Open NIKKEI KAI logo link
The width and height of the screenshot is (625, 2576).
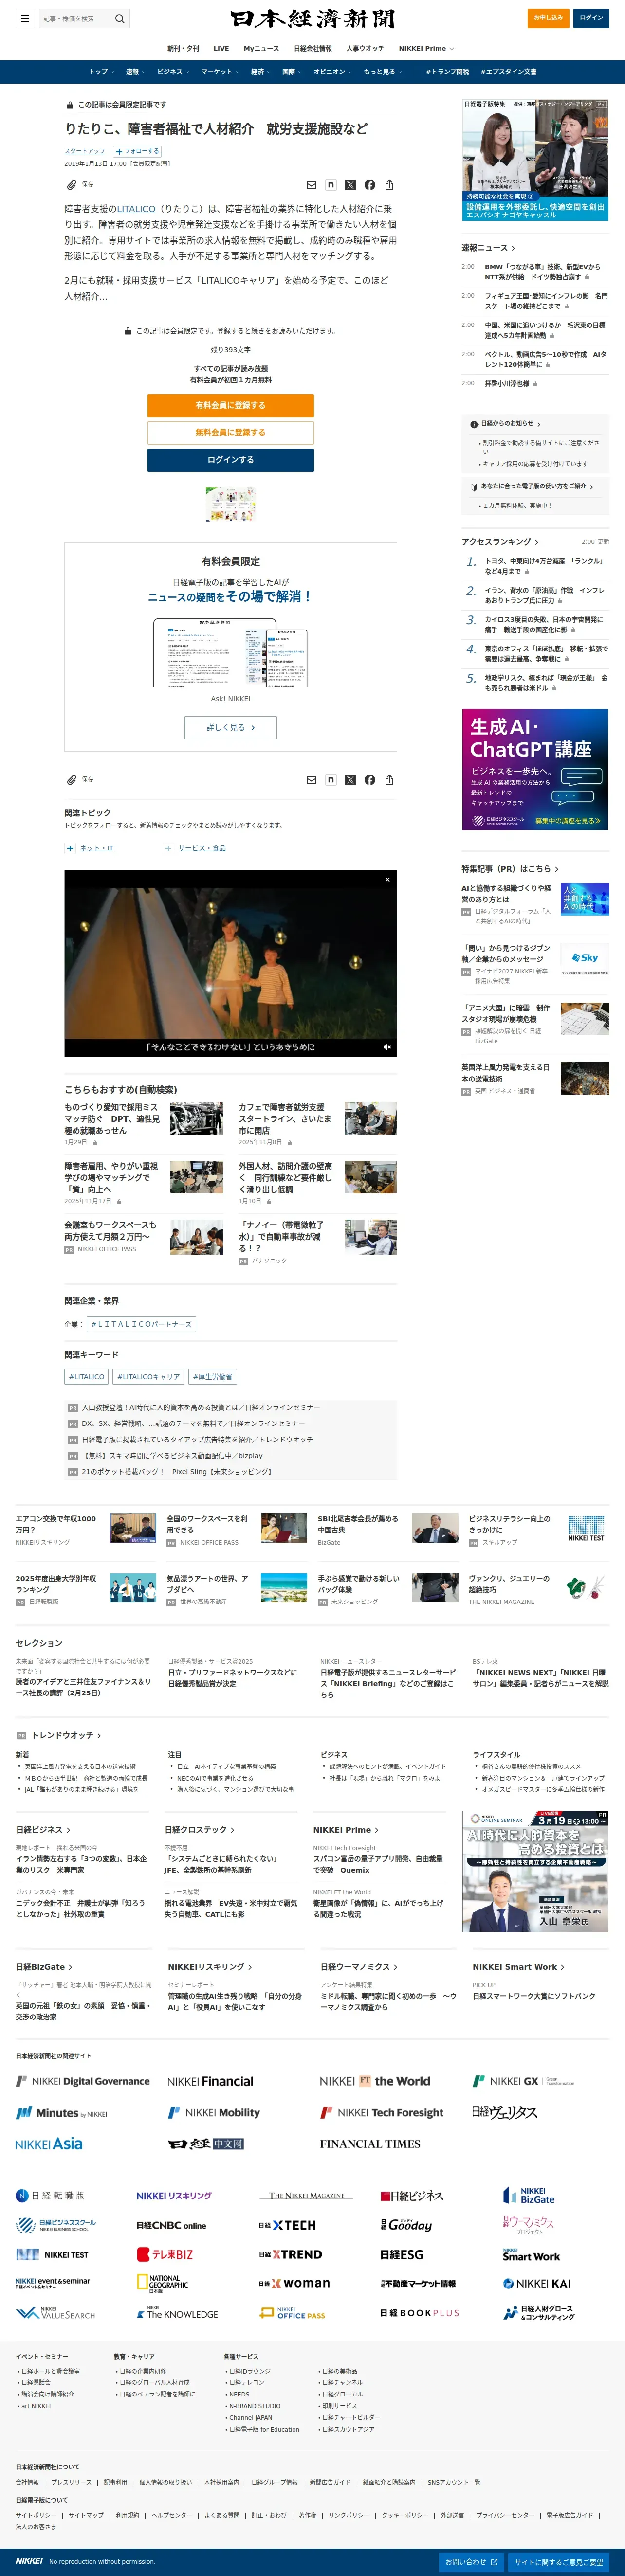537,2283
